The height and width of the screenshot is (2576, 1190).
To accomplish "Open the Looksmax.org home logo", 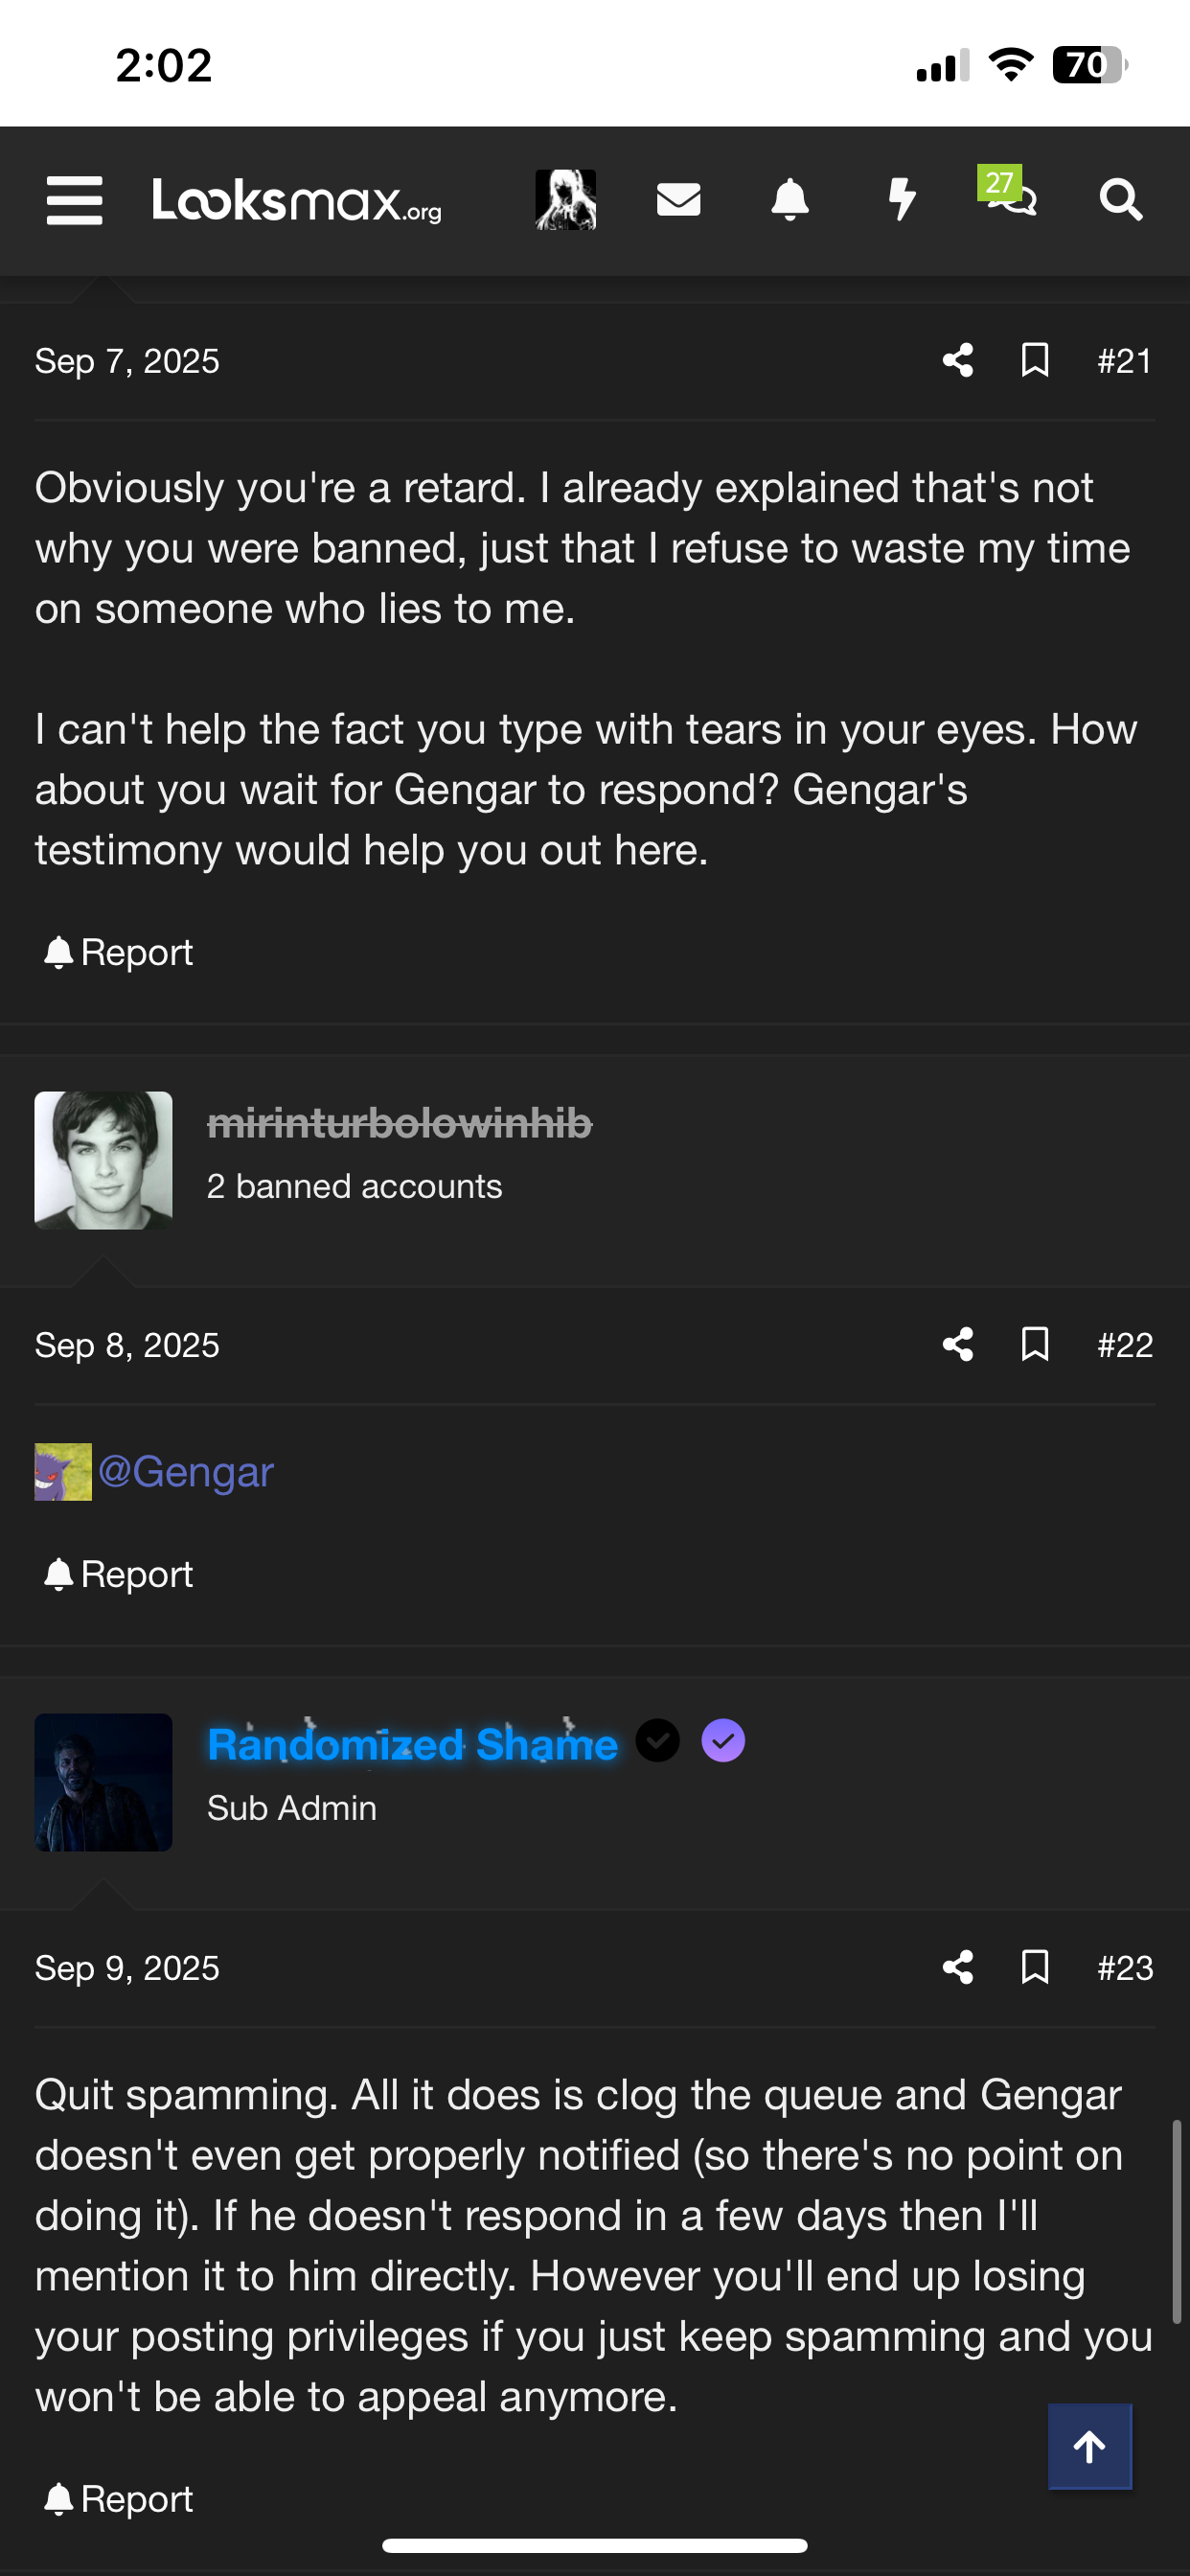I will 296,200.
